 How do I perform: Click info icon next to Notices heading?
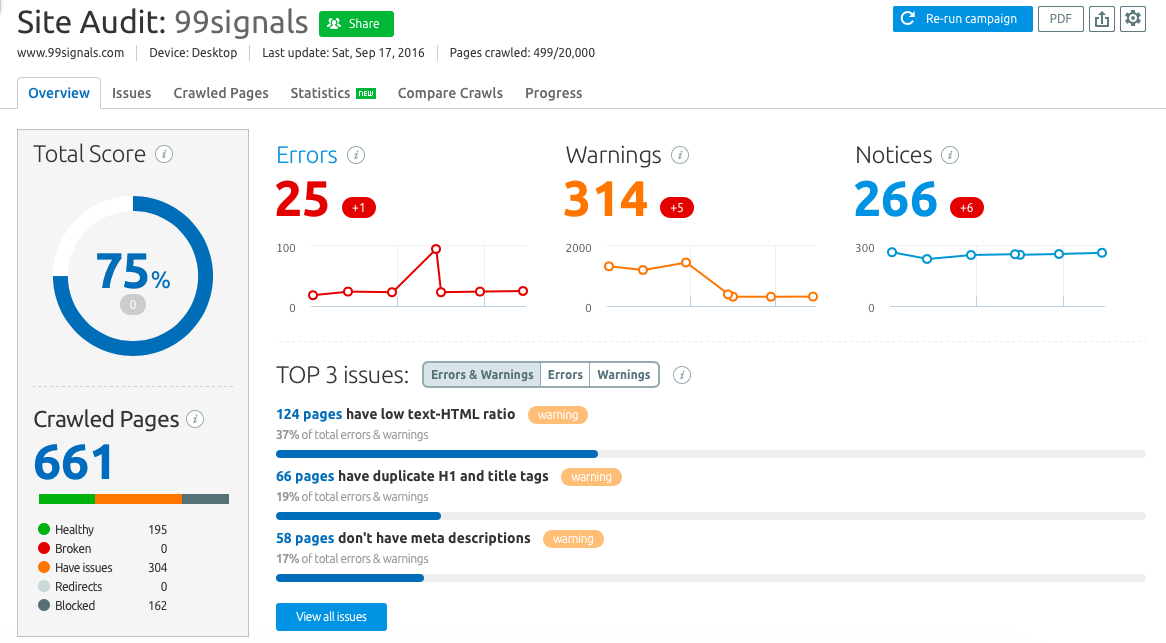pos(950,155)
